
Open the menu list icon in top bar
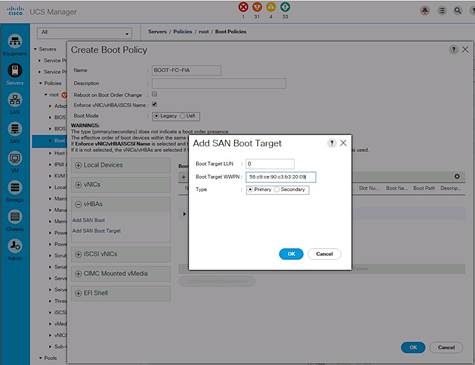[442, 11]
